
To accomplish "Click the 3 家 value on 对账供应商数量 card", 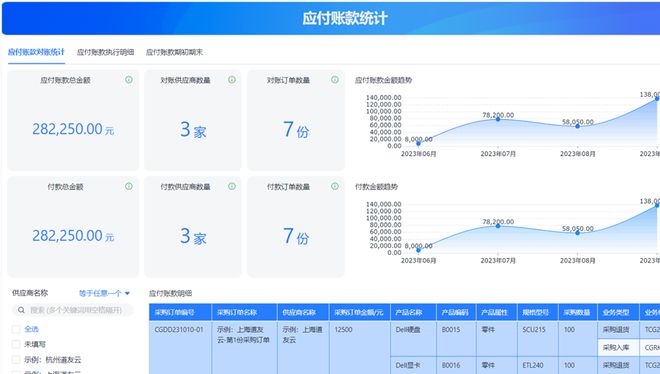I will pyautogui.click(x=193, y=130).
